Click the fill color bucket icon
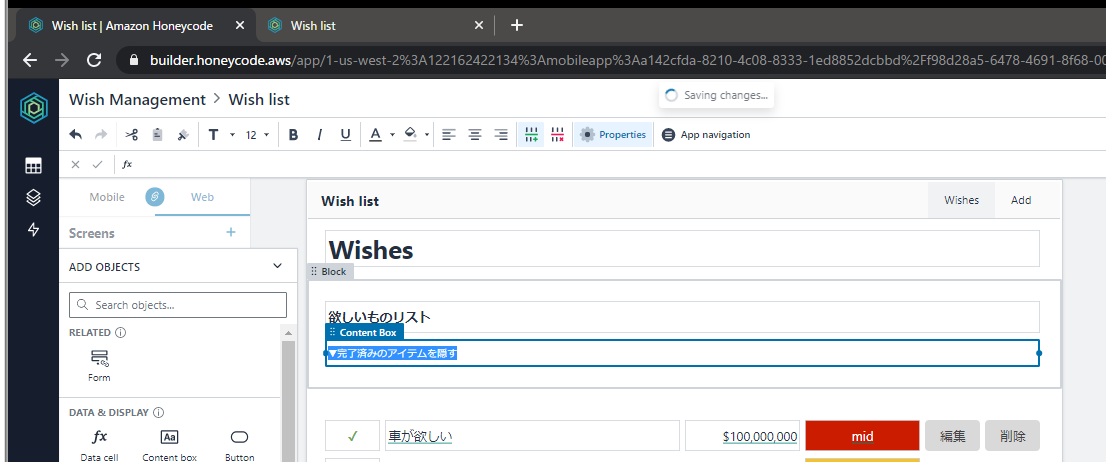The image size is (1106, 462). coord(410,135)
